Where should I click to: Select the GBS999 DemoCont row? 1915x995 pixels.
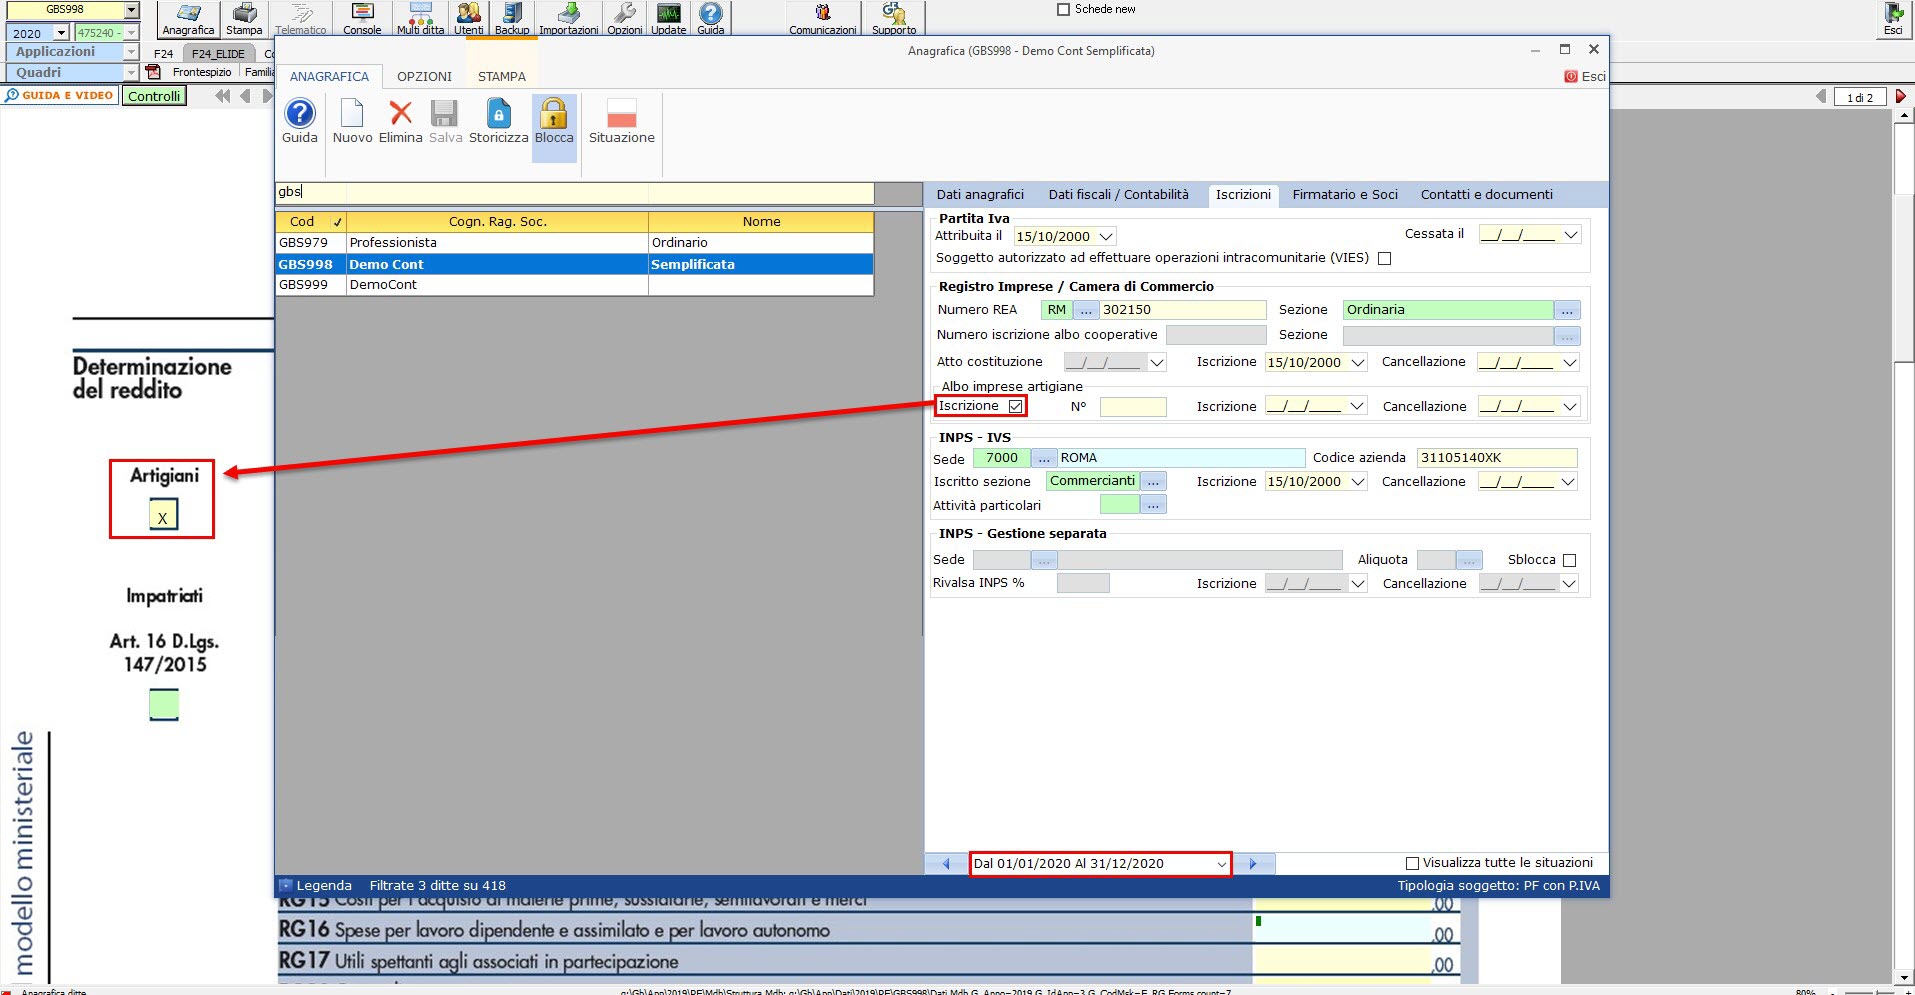[574, 285]
